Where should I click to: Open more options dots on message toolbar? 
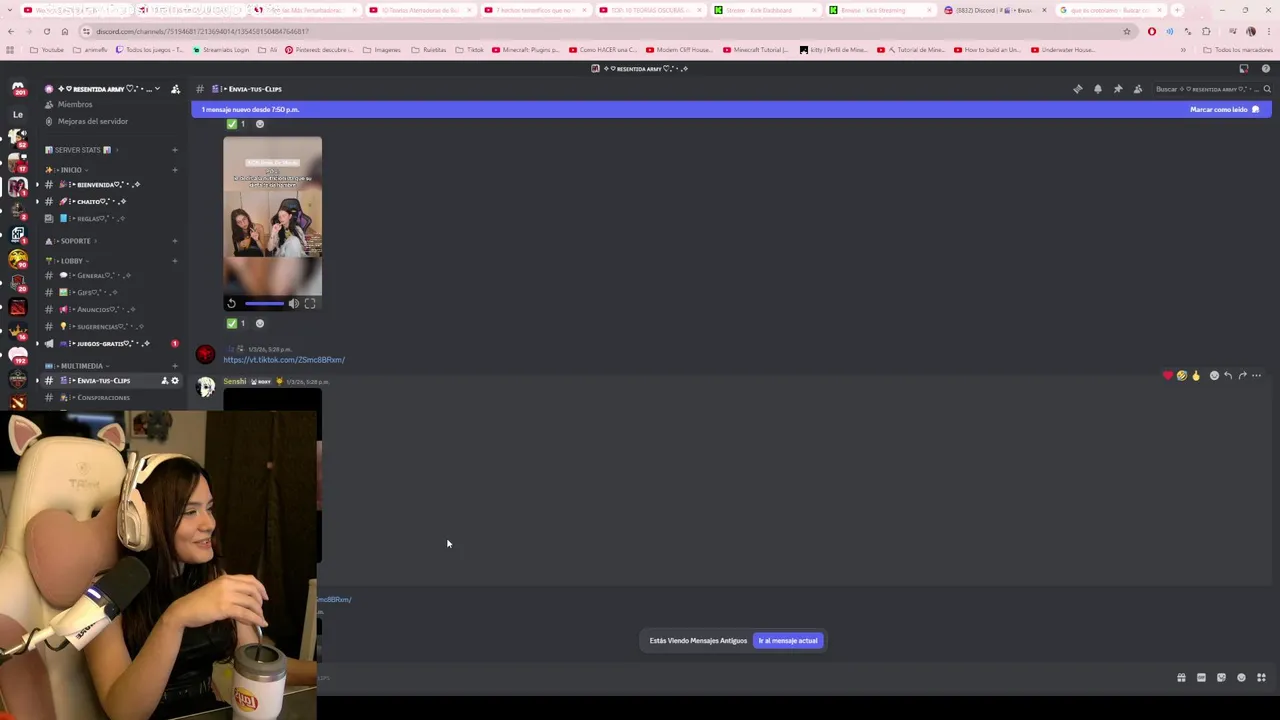[1257, 376]
